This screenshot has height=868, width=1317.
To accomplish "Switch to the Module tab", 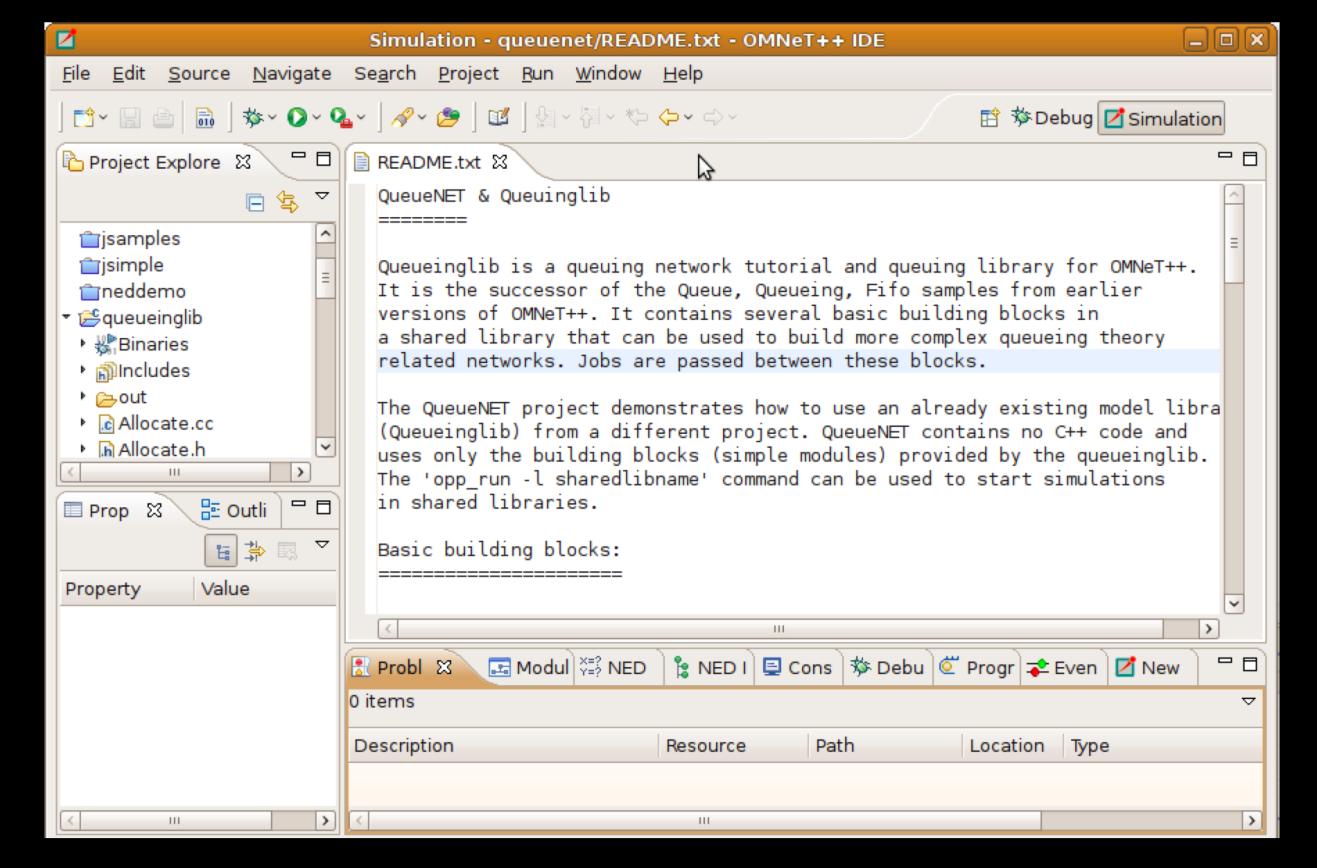I will [527, 668].
